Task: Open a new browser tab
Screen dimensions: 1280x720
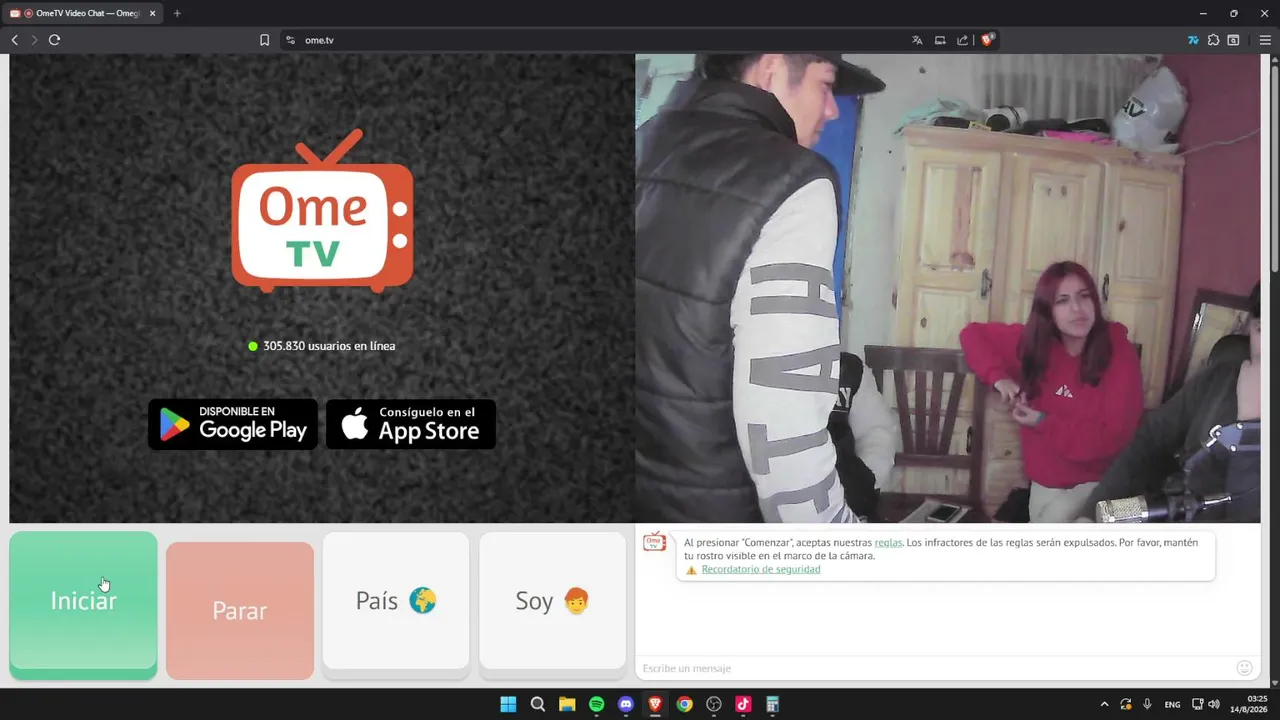Action: [x=177, y=13]
